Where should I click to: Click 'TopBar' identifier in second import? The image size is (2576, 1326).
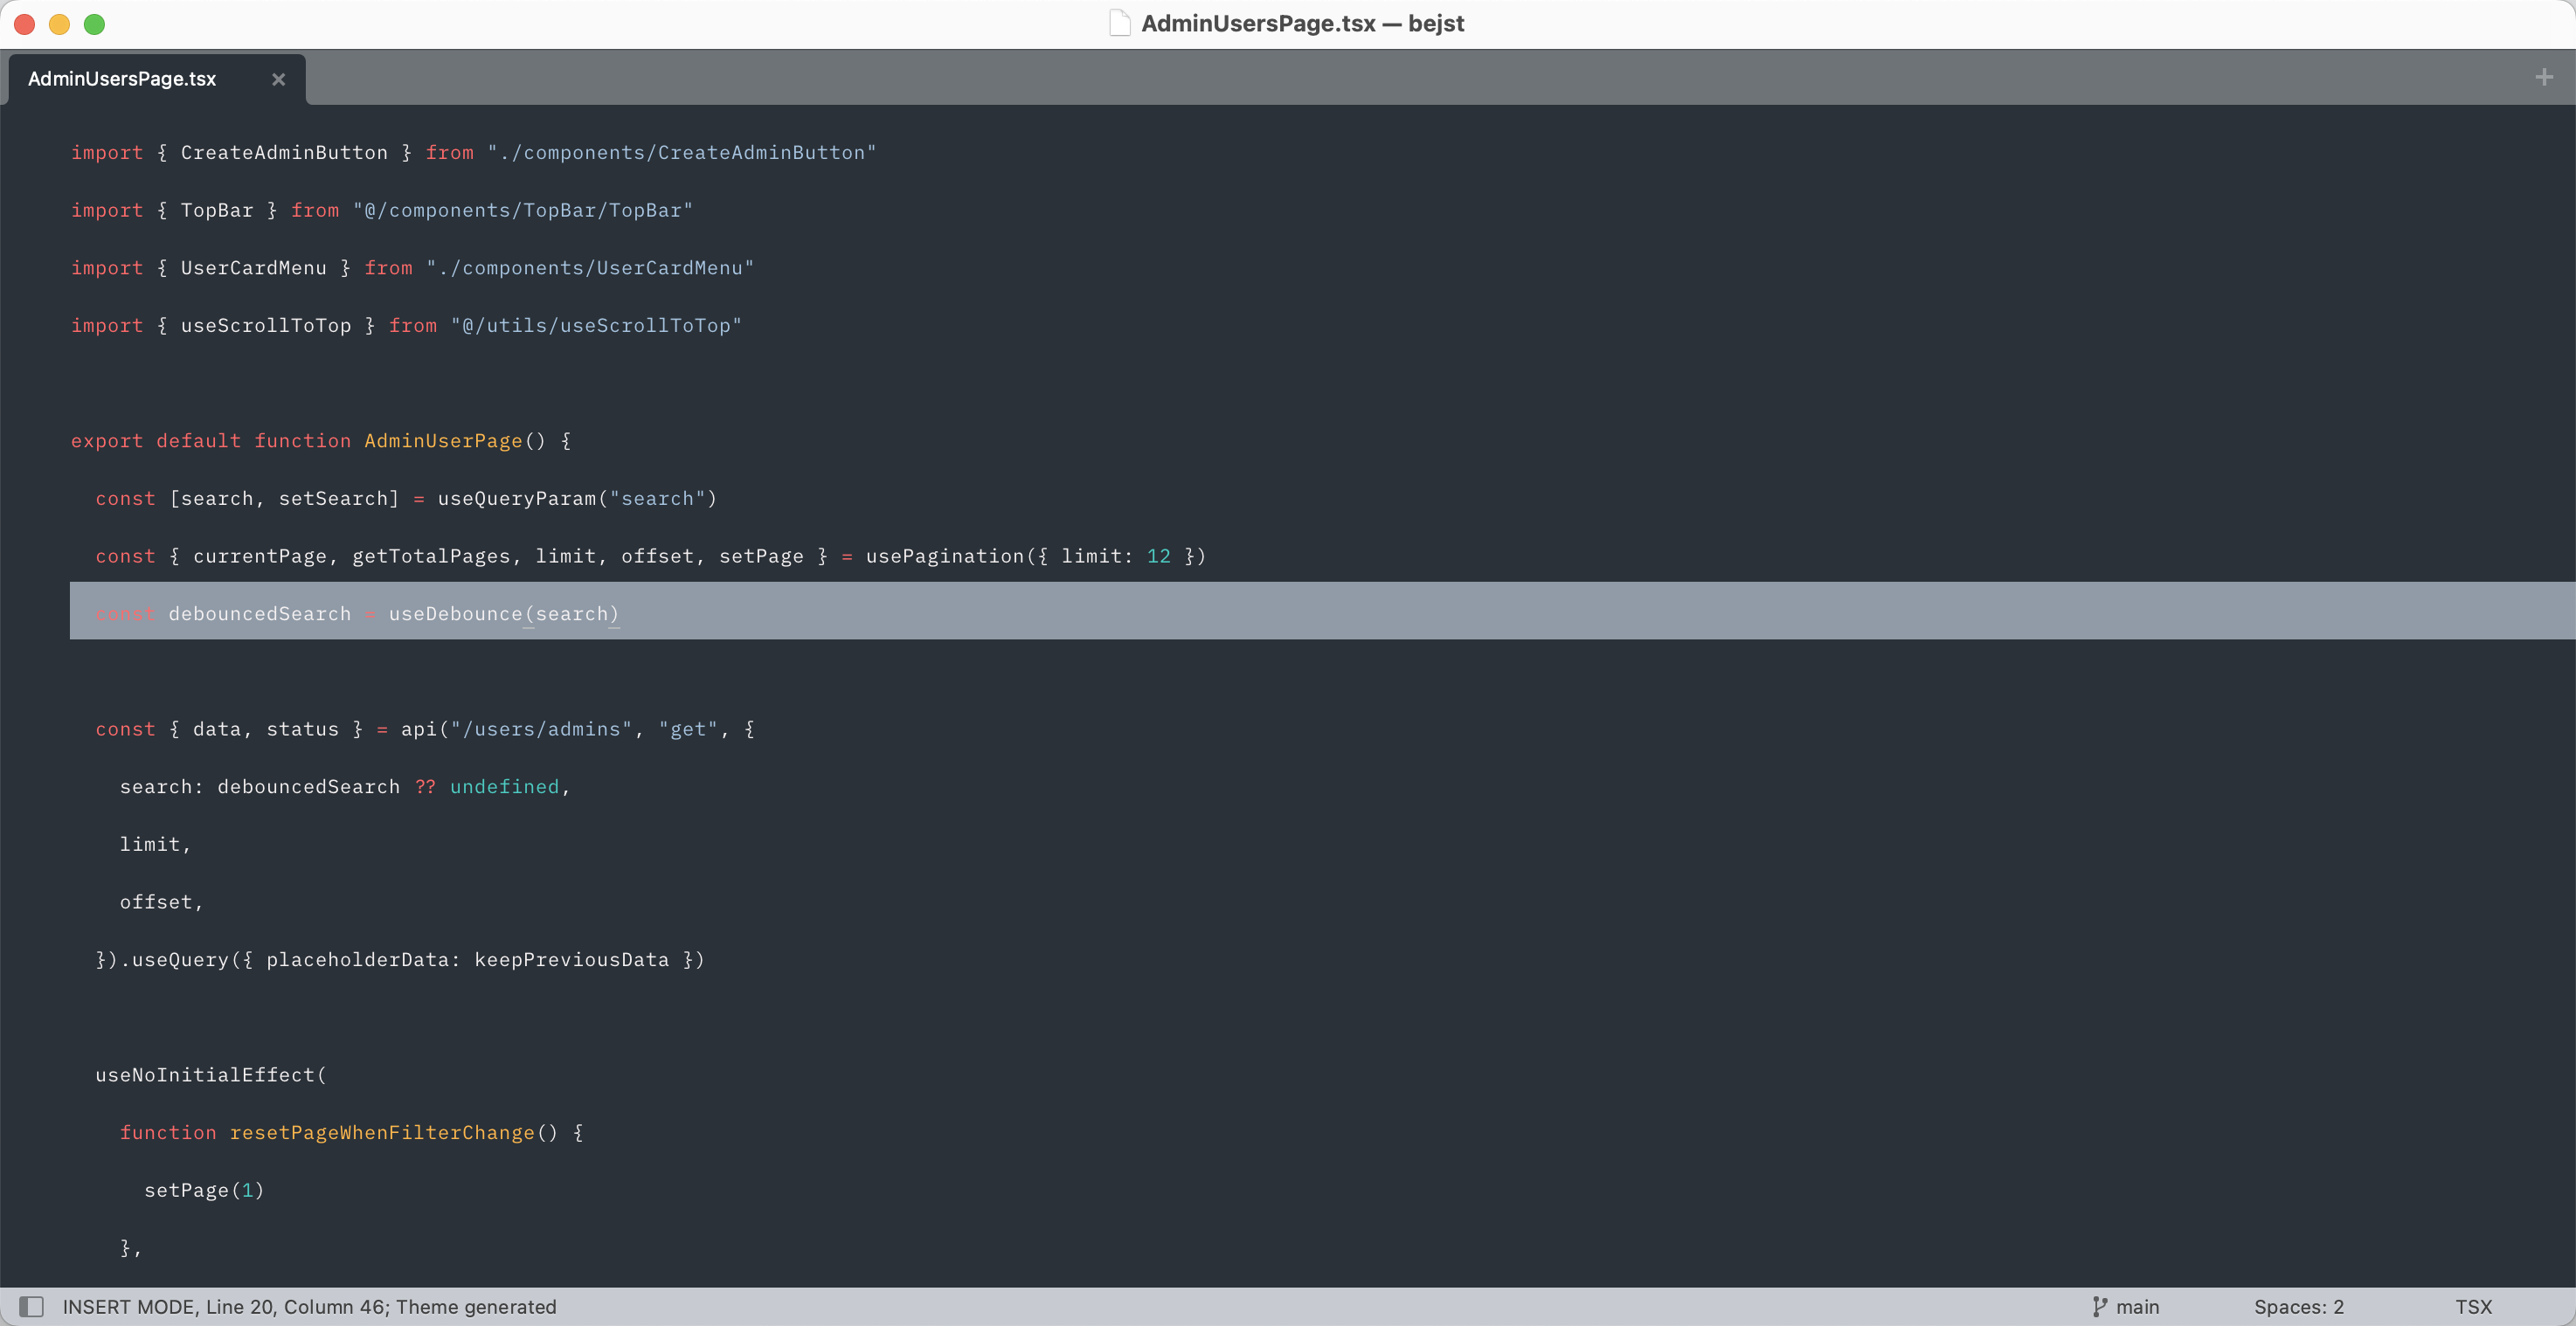click(217, 211)
